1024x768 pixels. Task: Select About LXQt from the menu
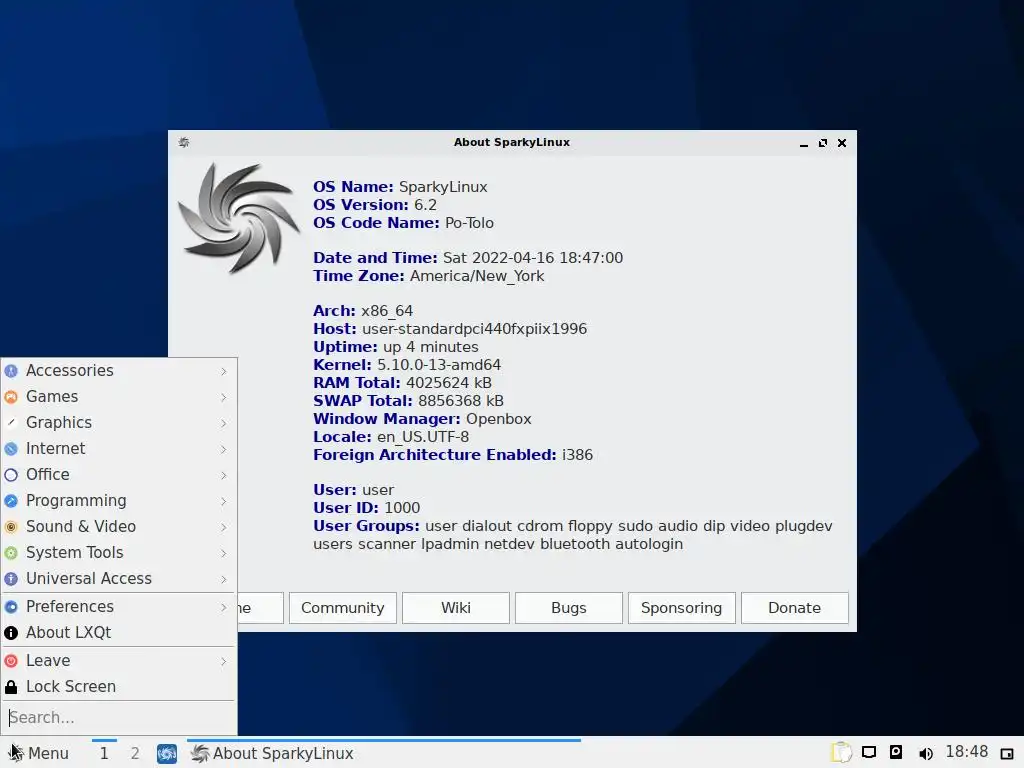[x=118, y=633]
